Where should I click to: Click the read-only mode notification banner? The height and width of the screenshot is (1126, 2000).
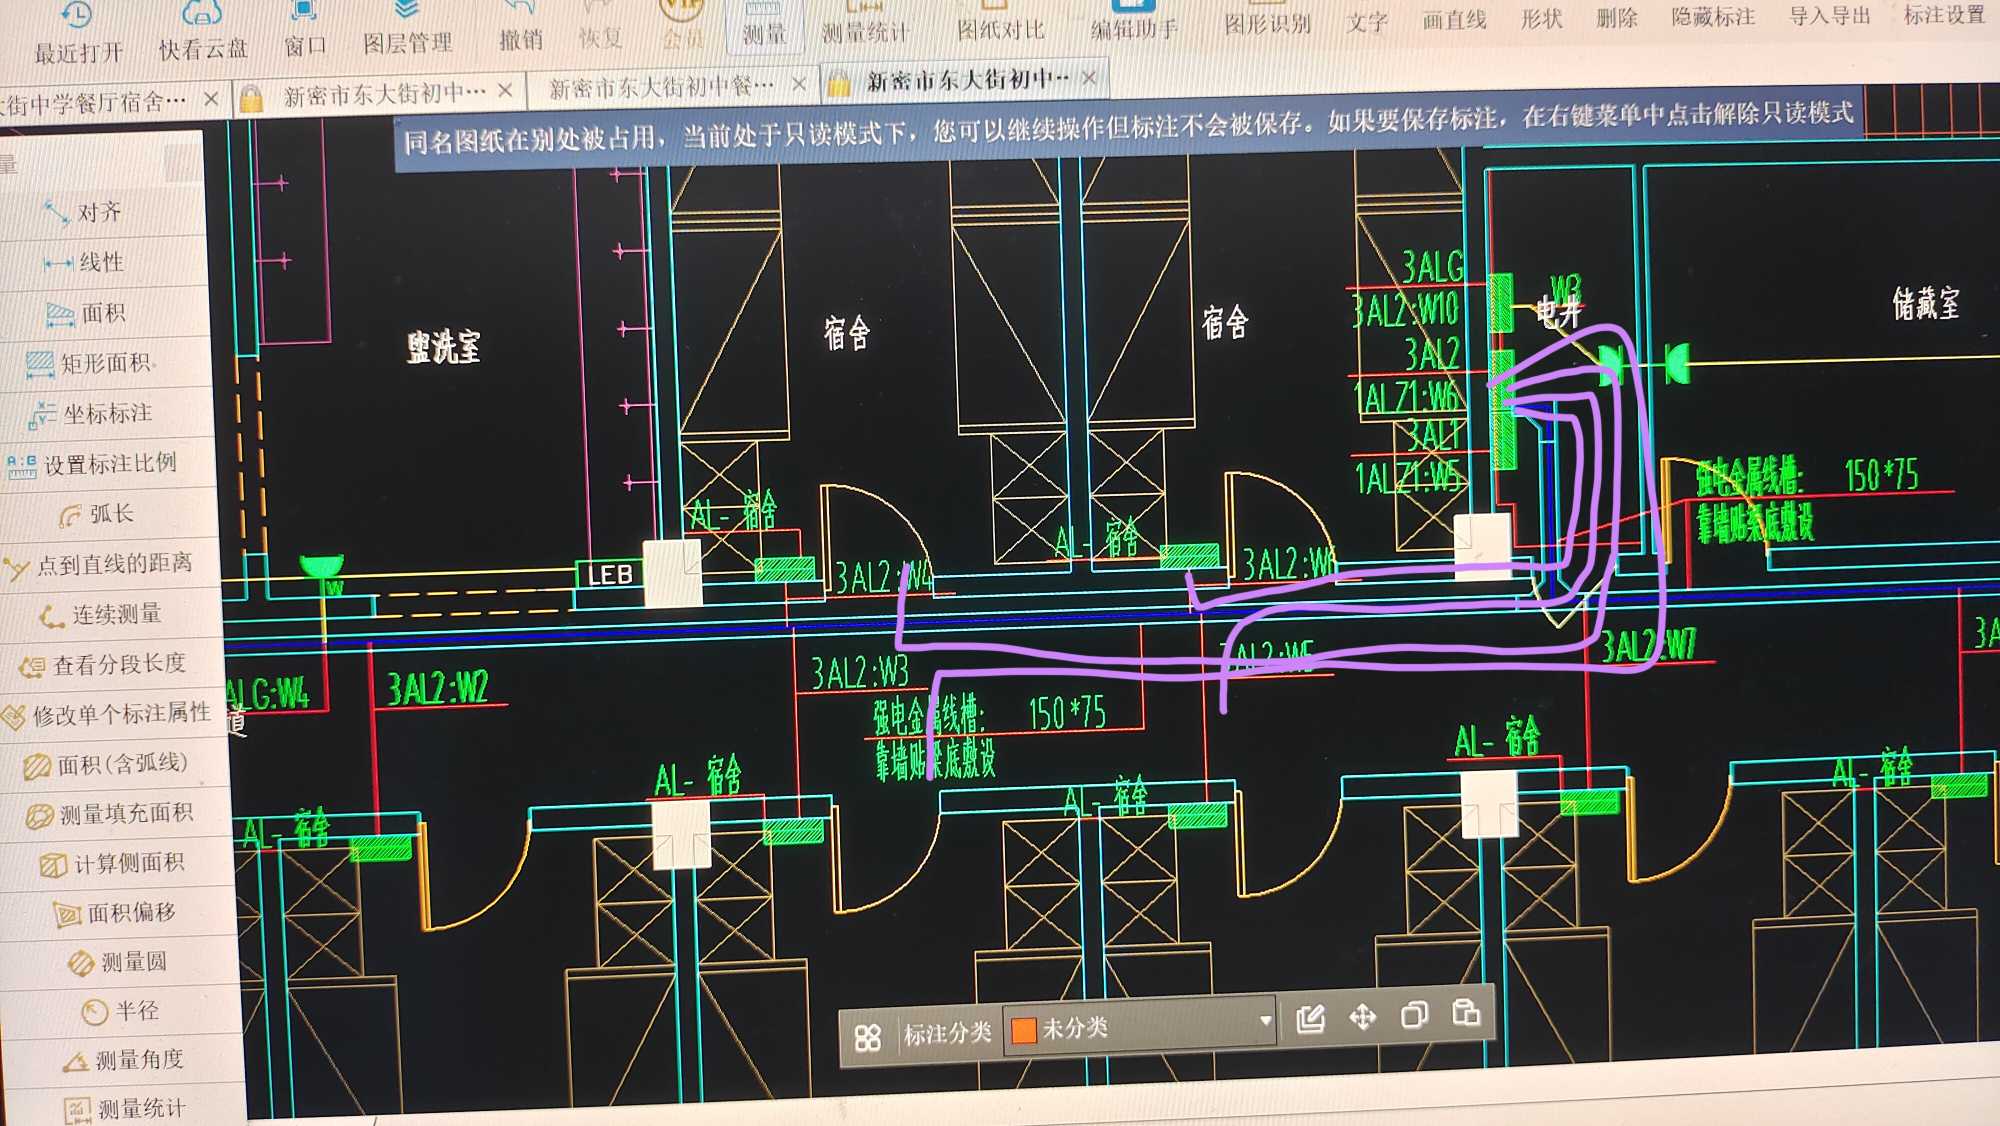click(x=1128, y=126)
